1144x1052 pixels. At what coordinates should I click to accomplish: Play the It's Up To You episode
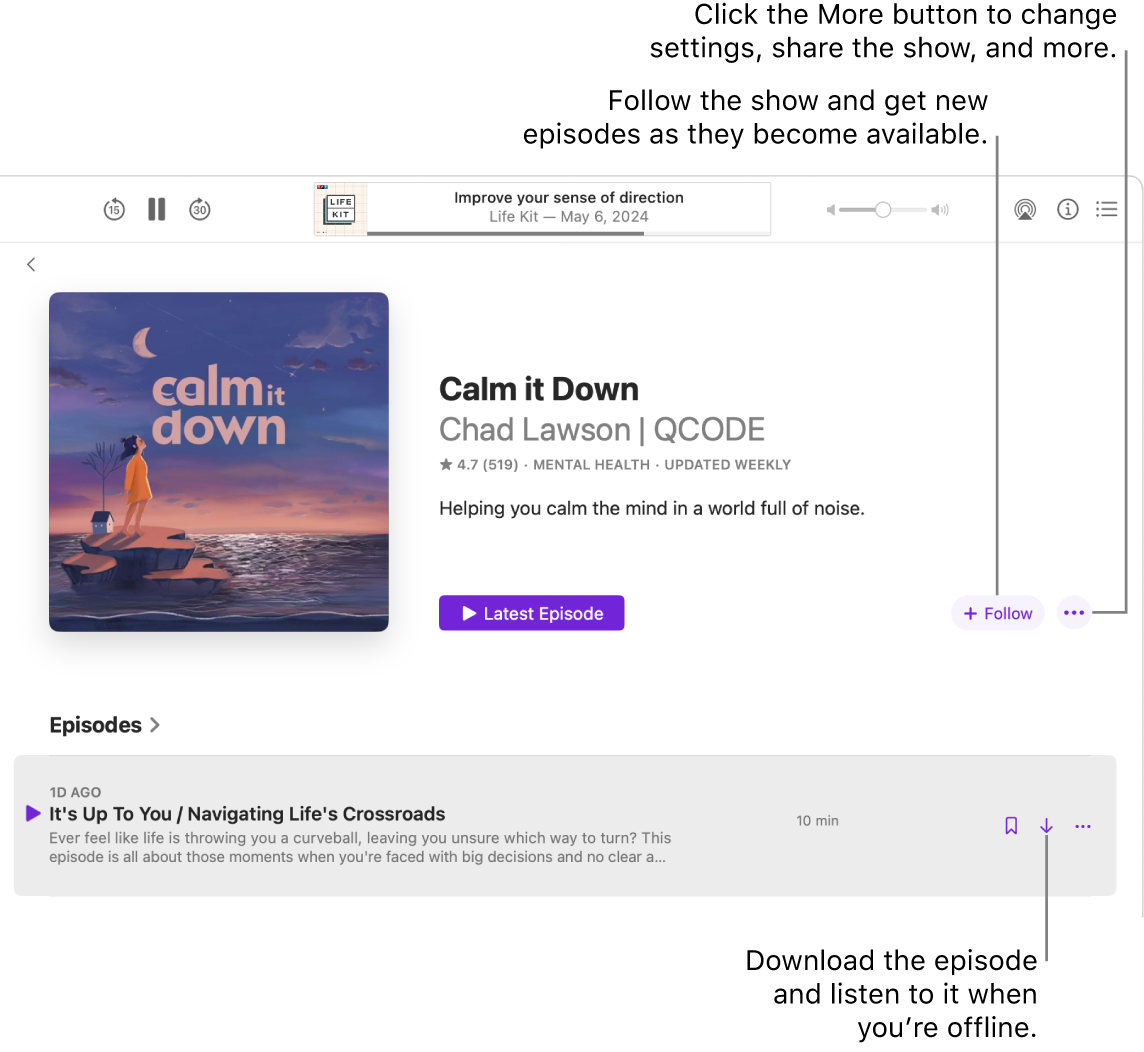point(33,813)
